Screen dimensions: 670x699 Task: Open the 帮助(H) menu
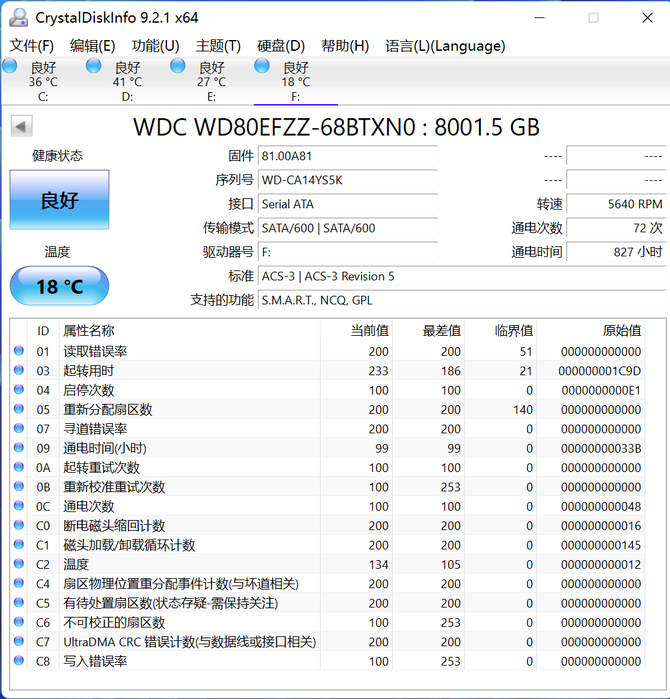pyautogui.click(x=345, y=45)
